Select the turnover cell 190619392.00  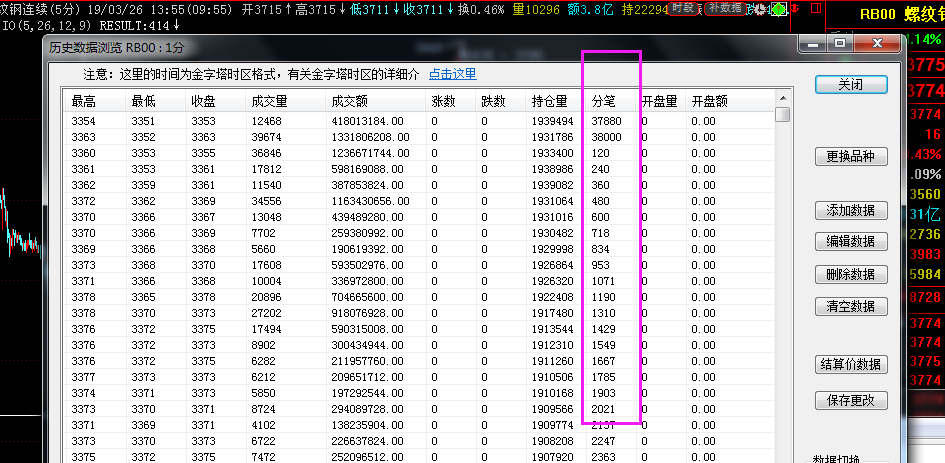pos(367,249)
